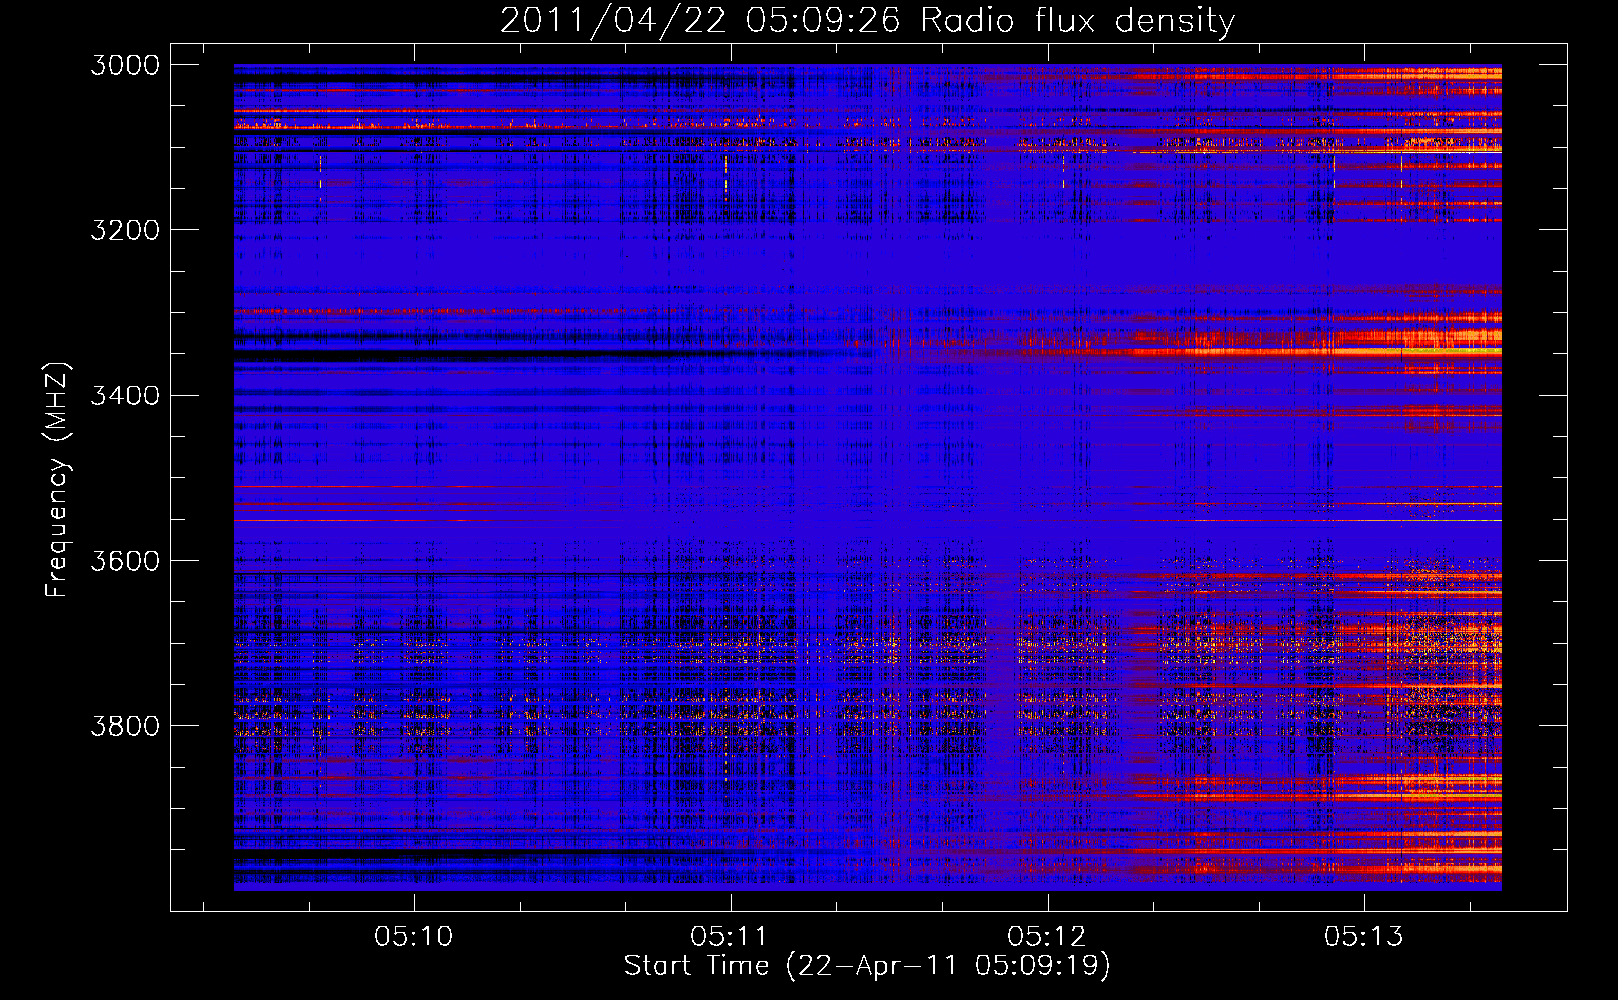Click the 05:11 time tick label
Image resolution: width=1618 pixels, height=1000 pixels.
[x=730, y=936]
